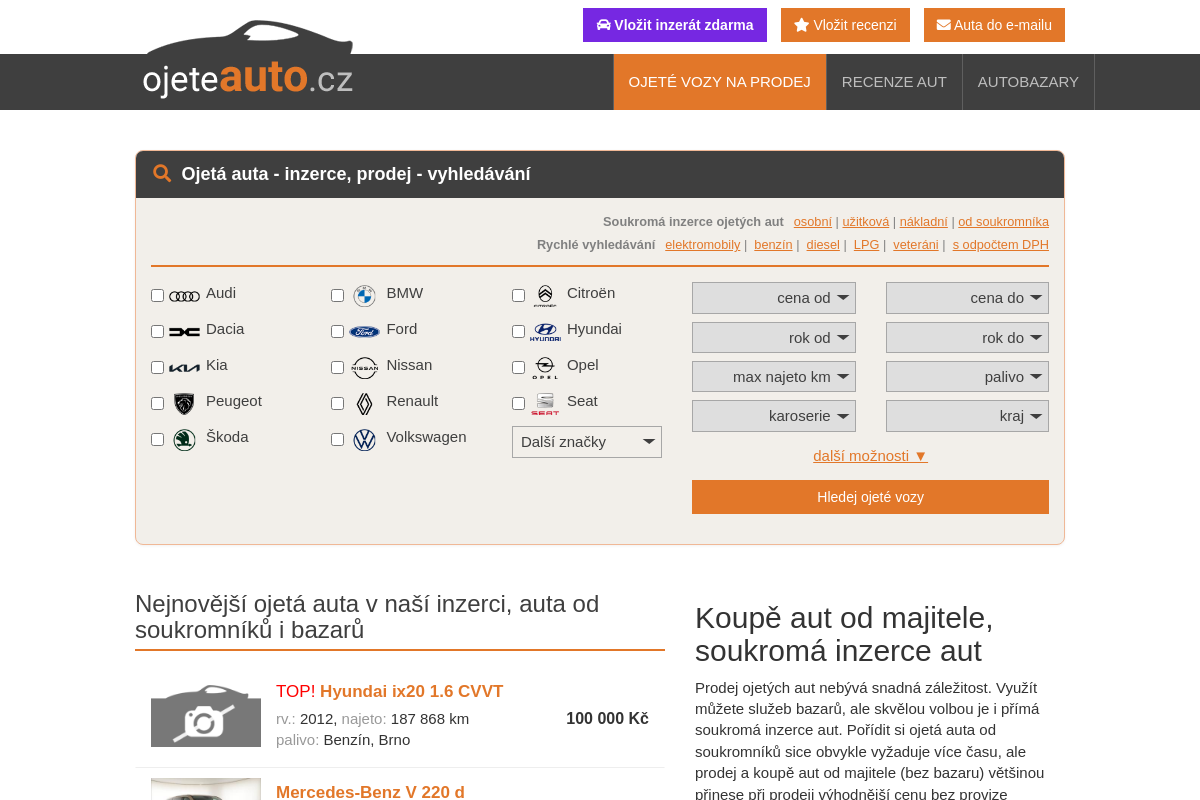Click the Mercedes-Benz listing photo thumbnail
The width and height of the screenshot is (1200, 800).
[x=206, y=789]
